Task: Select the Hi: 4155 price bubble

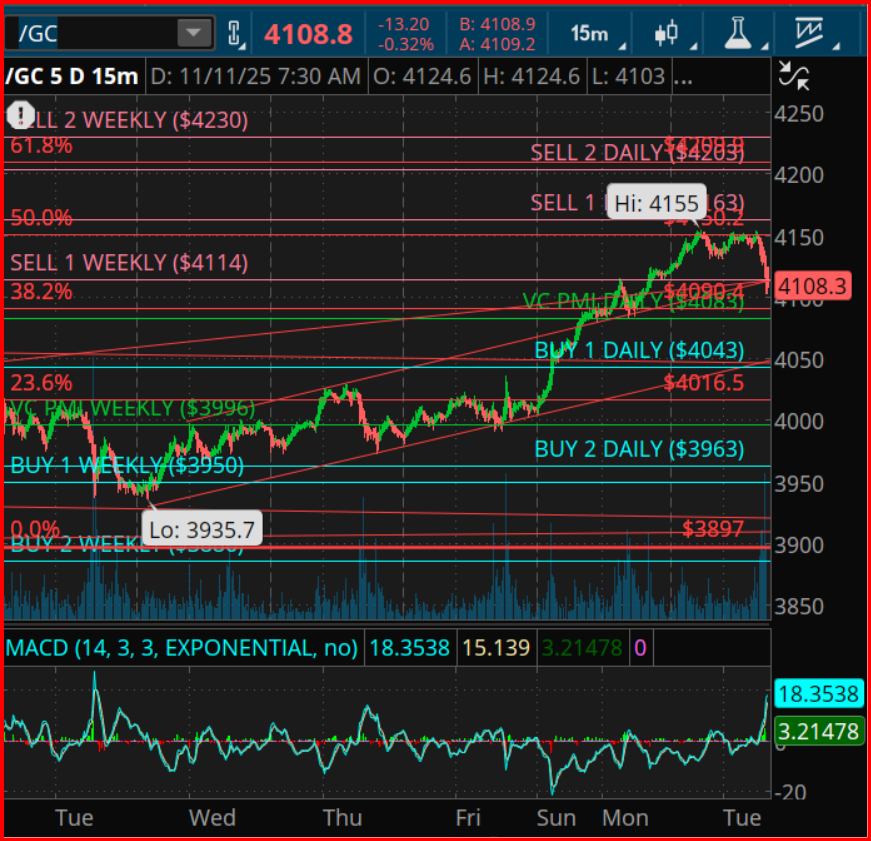Action: click(x=655, y=202)
